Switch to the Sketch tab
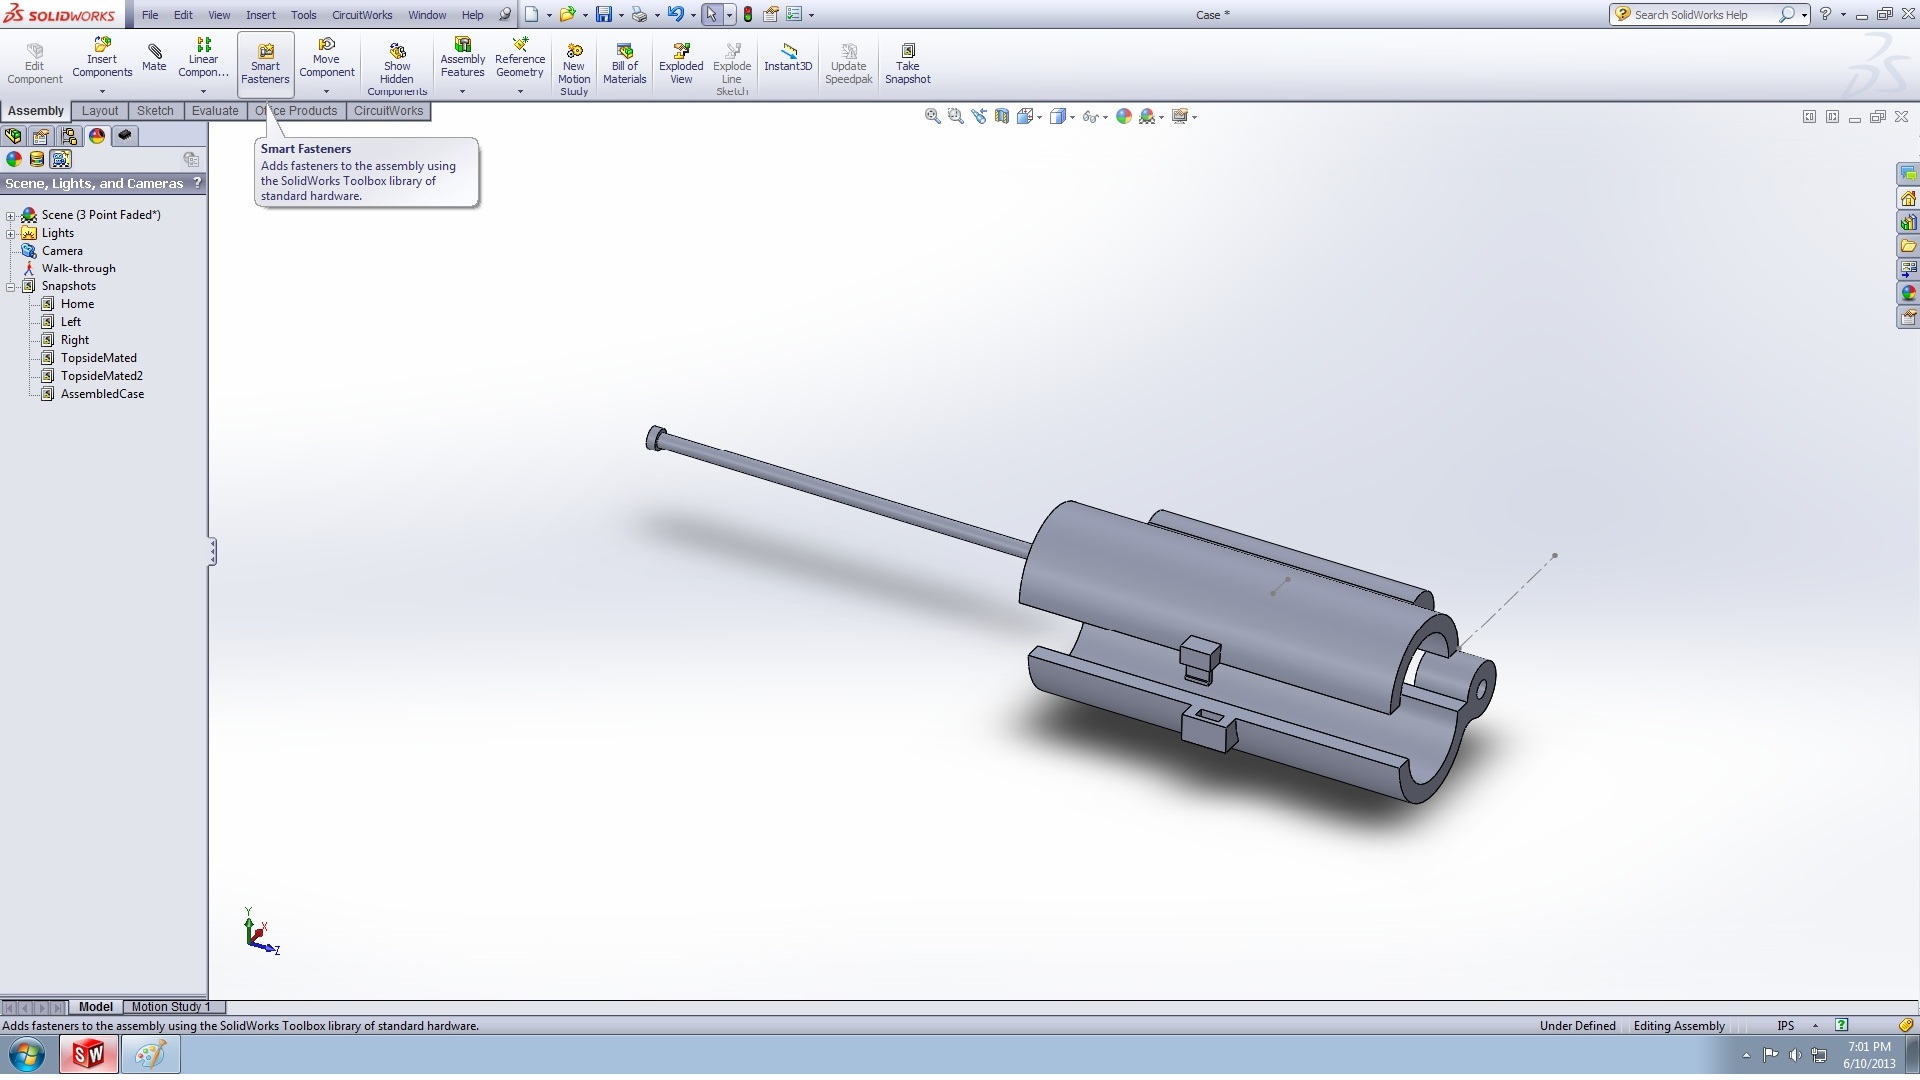Image resolution: width=1920 pixels, height=1080 pixels. pyautogui.click(x=155, y=111)
